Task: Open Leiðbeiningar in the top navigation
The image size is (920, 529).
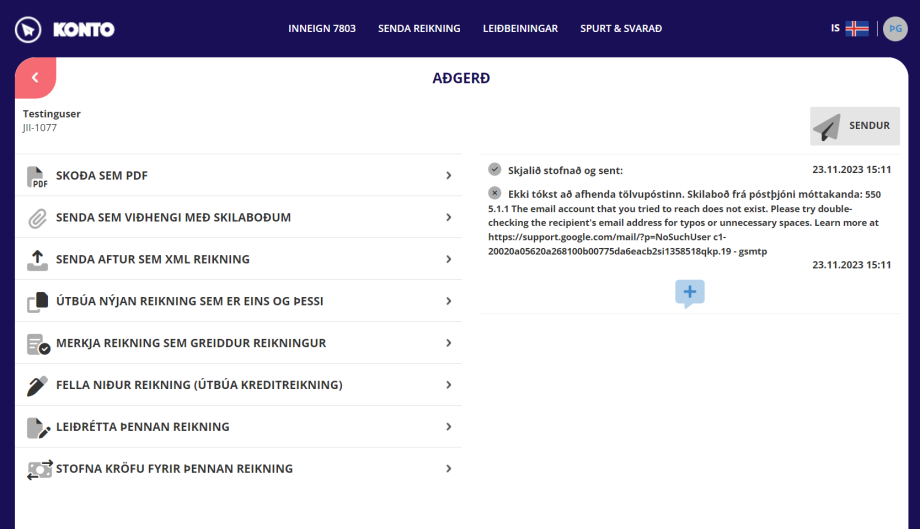Action: coord(520,29)
